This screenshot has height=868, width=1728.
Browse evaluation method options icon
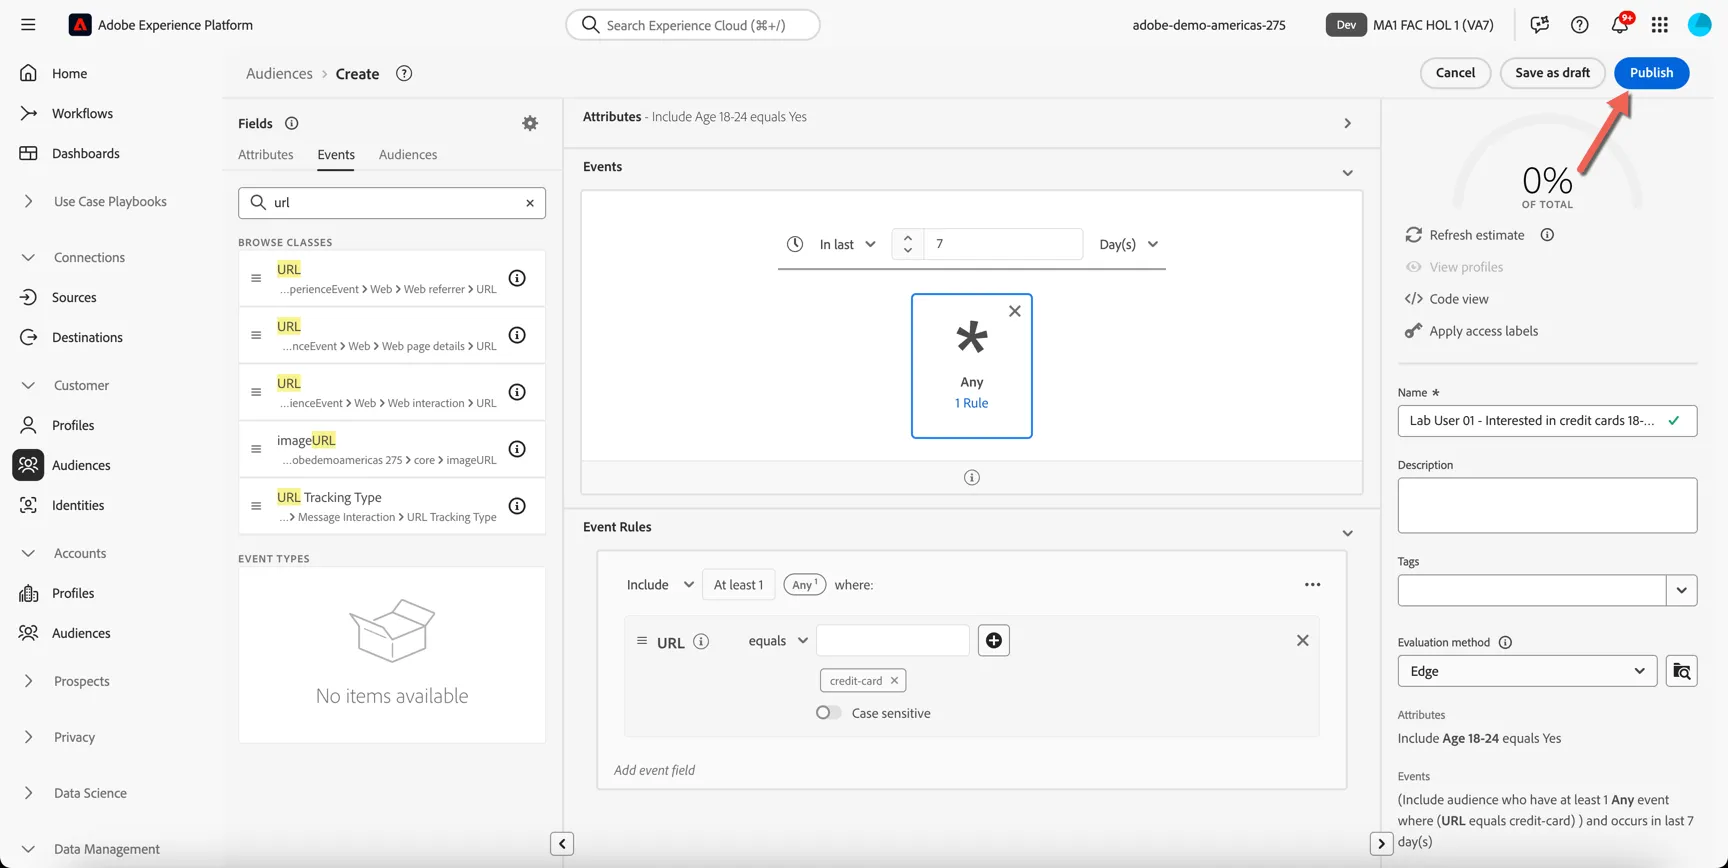click(x=1682, y=671)
